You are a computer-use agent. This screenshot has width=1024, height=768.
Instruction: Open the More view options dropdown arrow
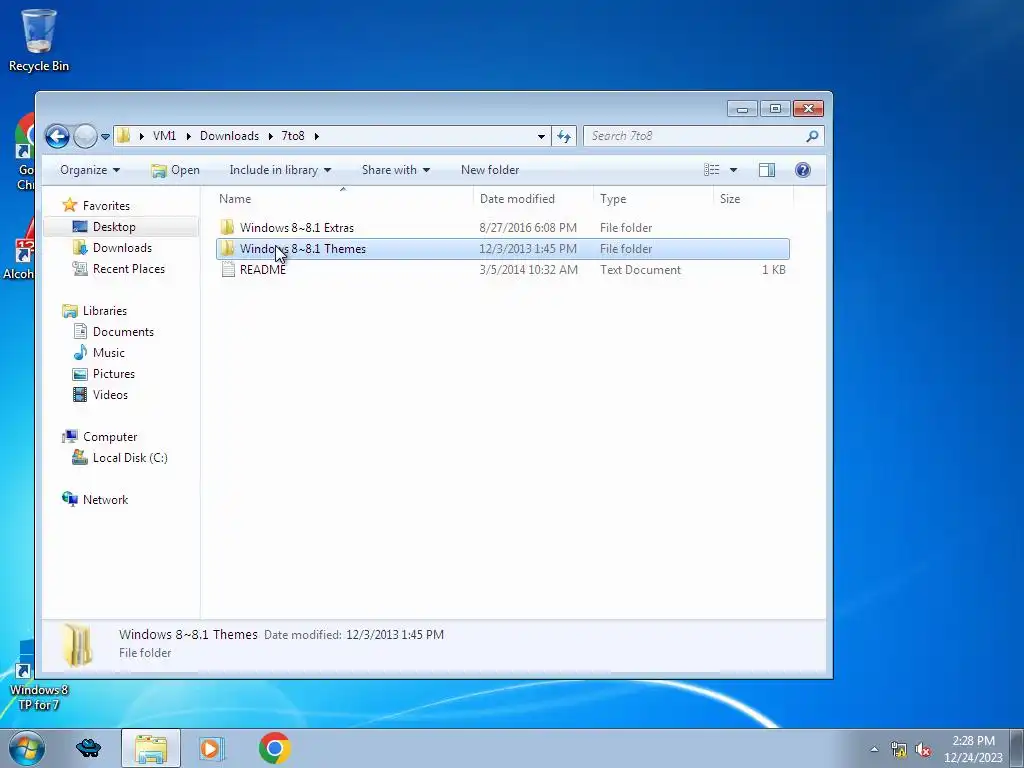click(x=733, y=170)
